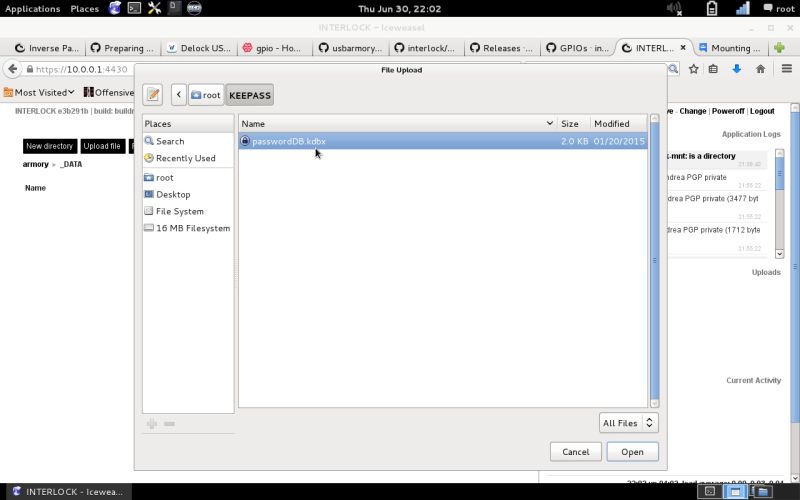Switch to the Releases tab
The width and height of the screenshot is (800, 500).
tap(502, 48)
